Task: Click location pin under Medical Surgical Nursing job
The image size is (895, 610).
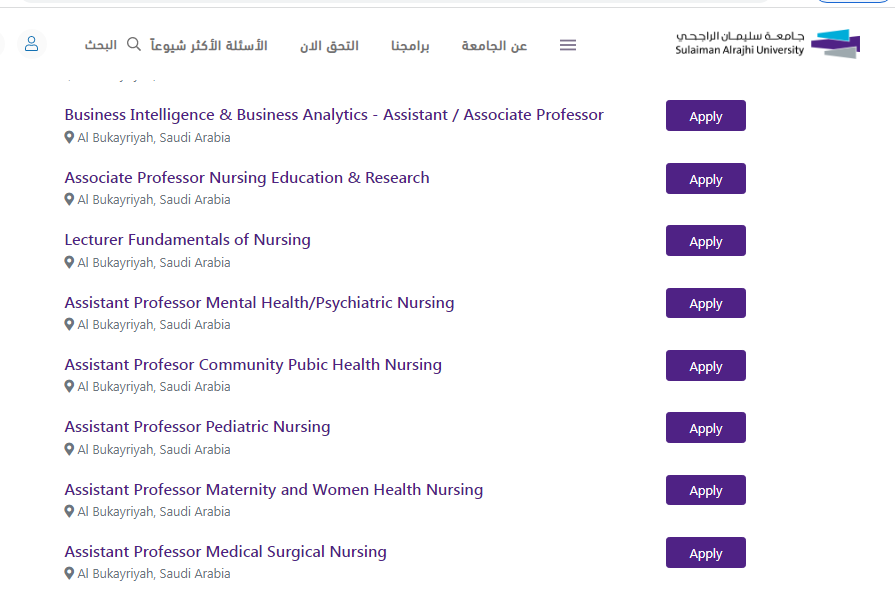Action: click(x=69, y=574)
